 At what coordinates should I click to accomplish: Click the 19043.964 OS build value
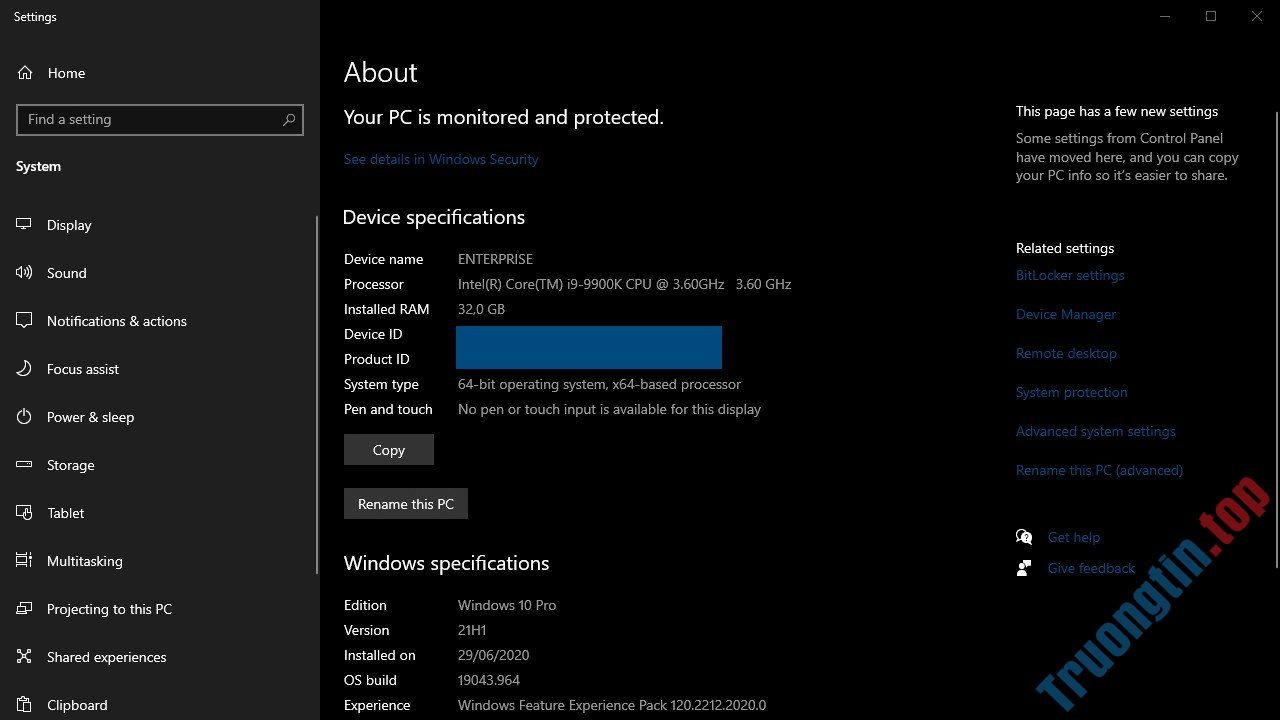pyautogui.click(x=489, y=680)
